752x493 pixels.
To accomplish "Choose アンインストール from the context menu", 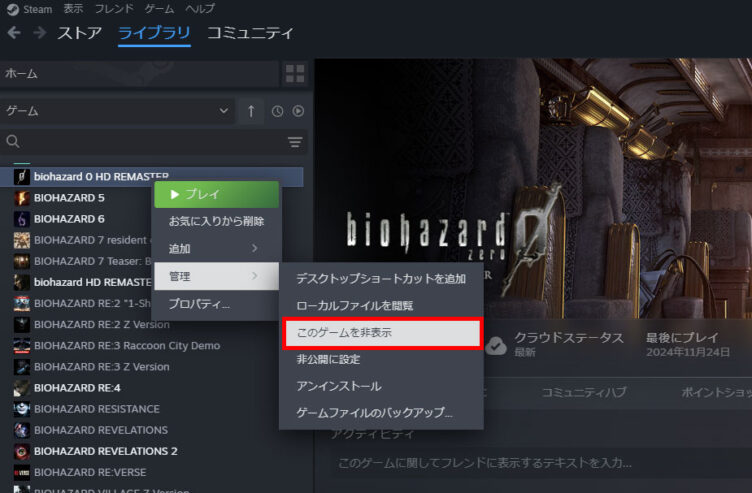I will tap(339, 386).
